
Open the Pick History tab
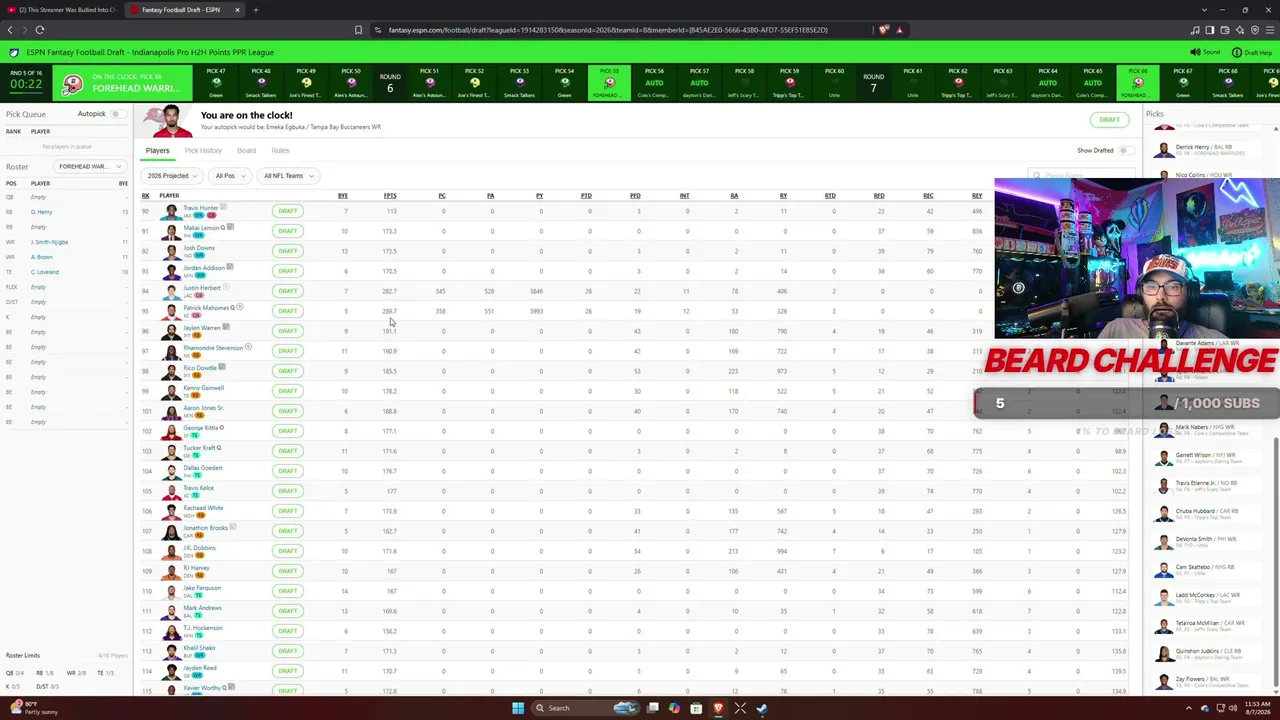(203, 151)
